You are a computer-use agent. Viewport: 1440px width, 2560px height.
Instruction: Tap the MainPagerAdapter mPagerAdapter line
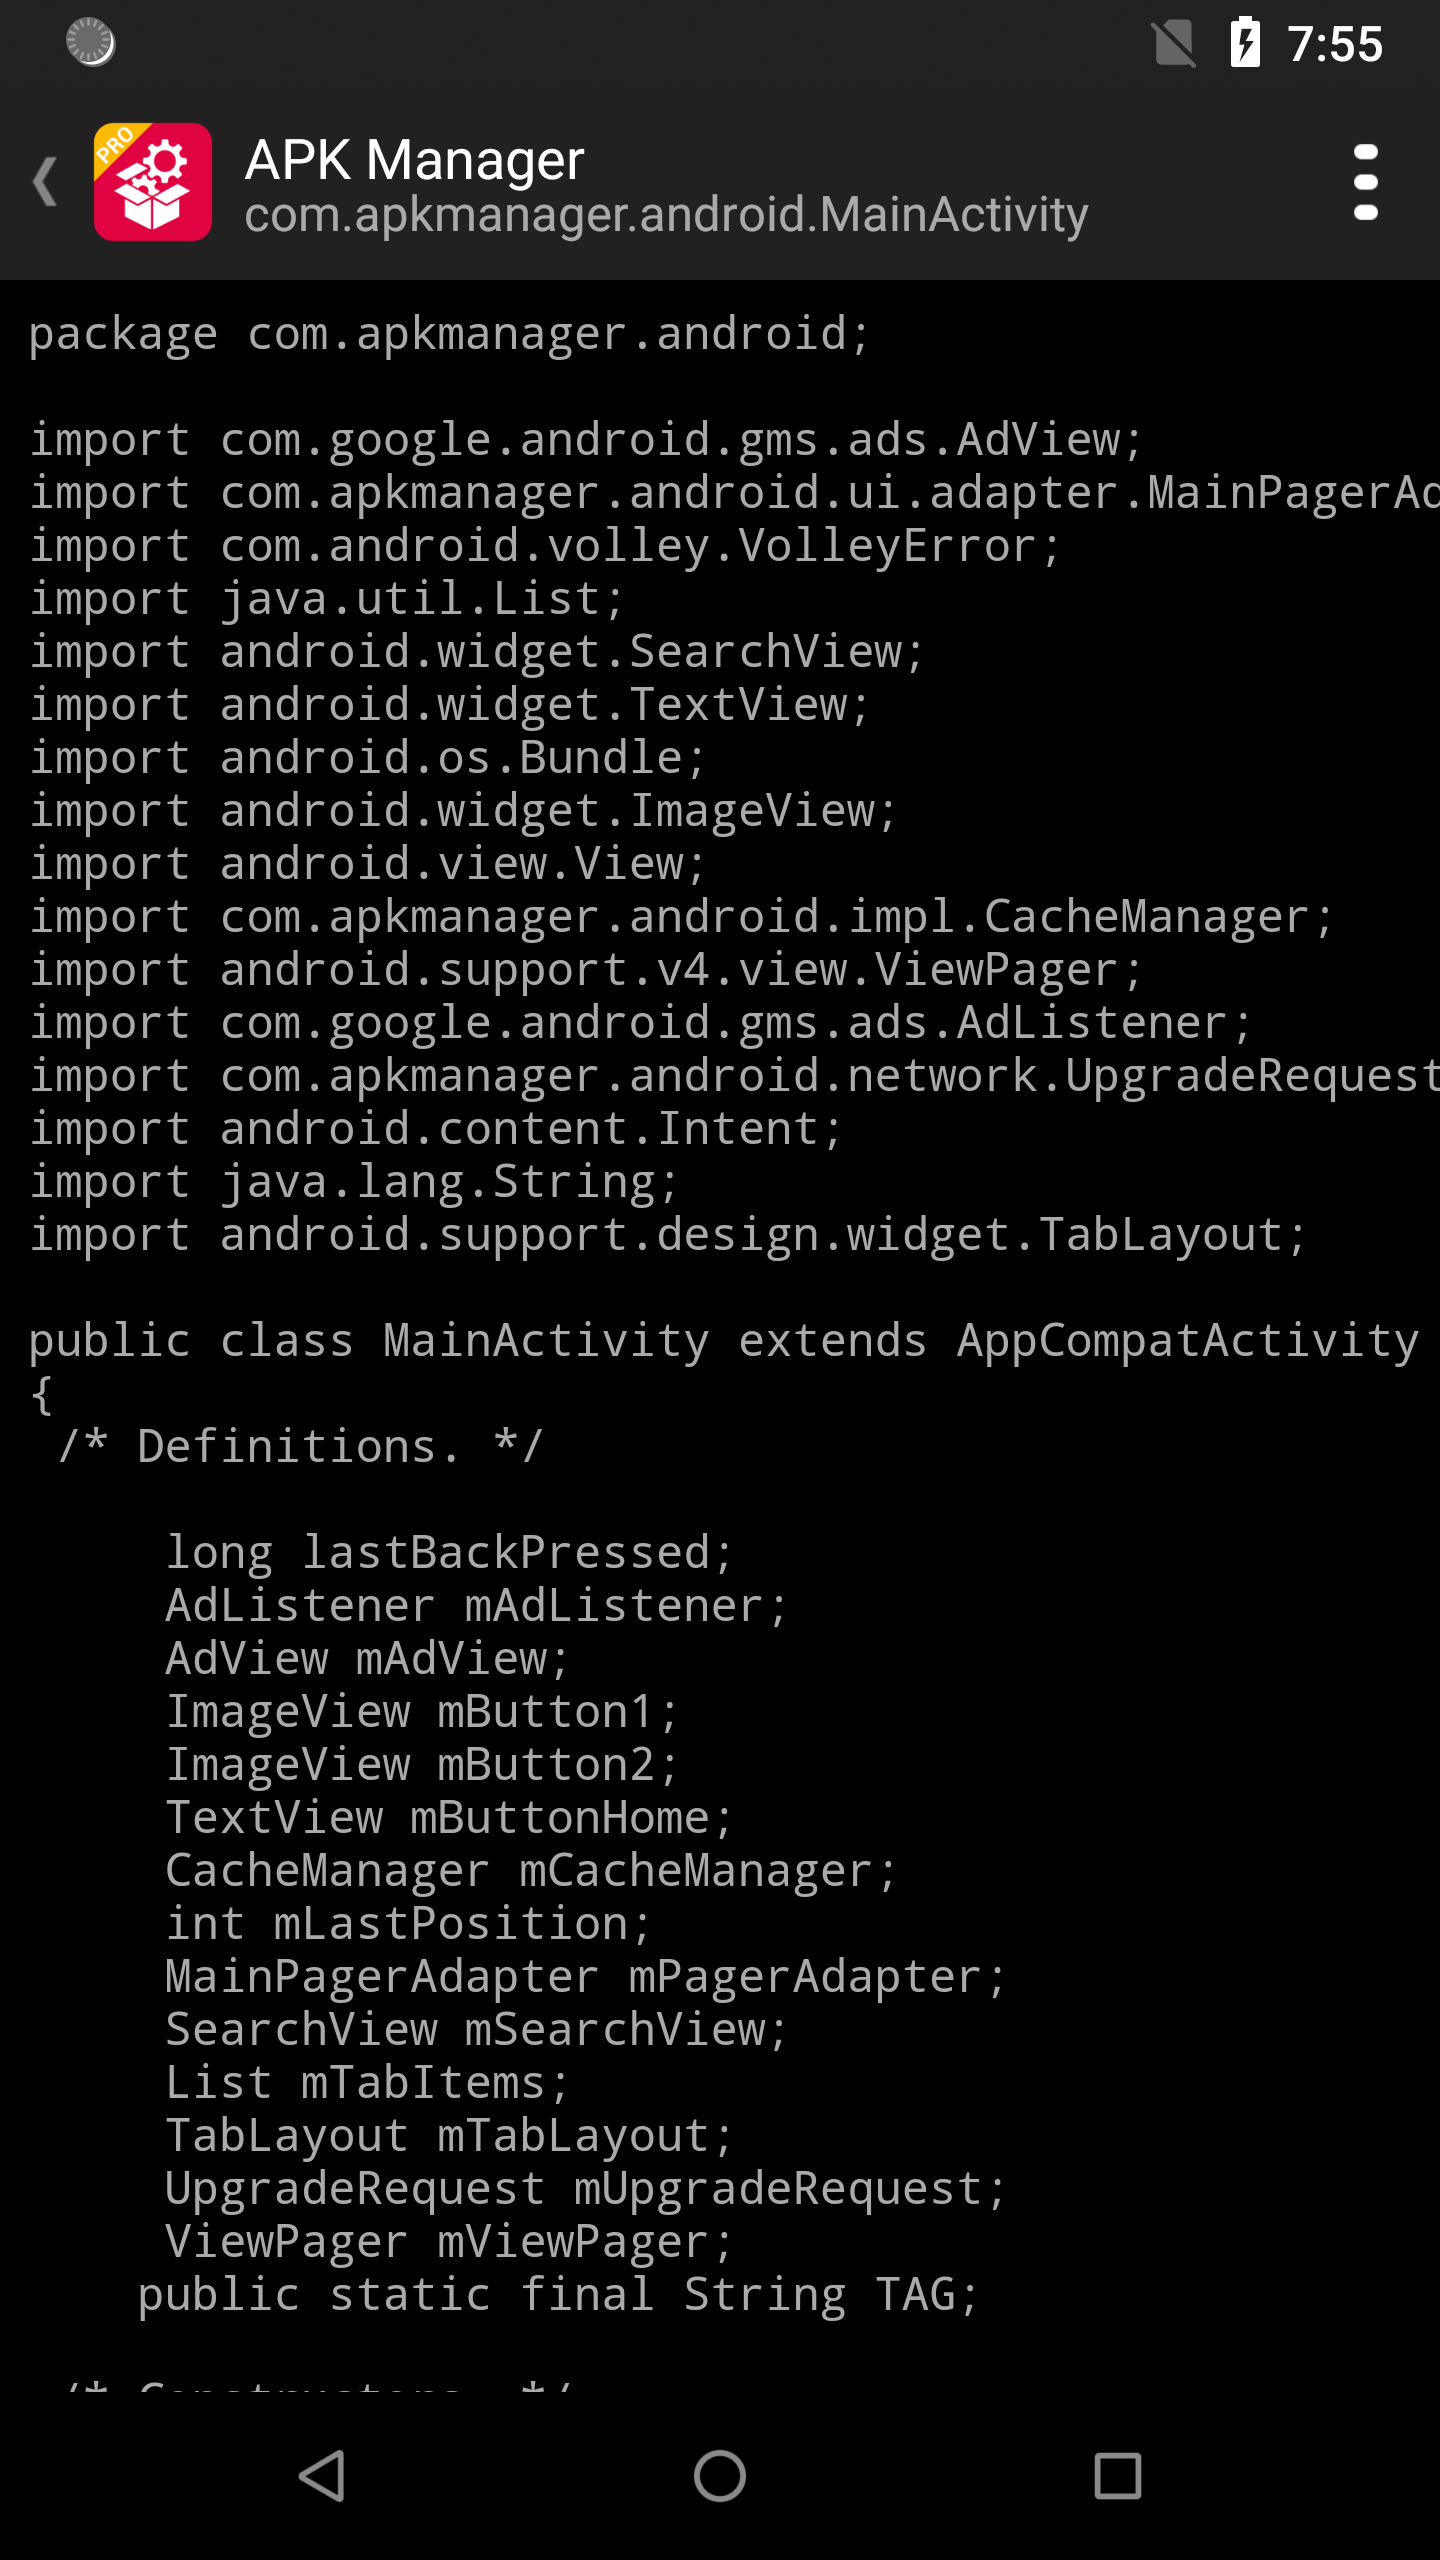586,1978
